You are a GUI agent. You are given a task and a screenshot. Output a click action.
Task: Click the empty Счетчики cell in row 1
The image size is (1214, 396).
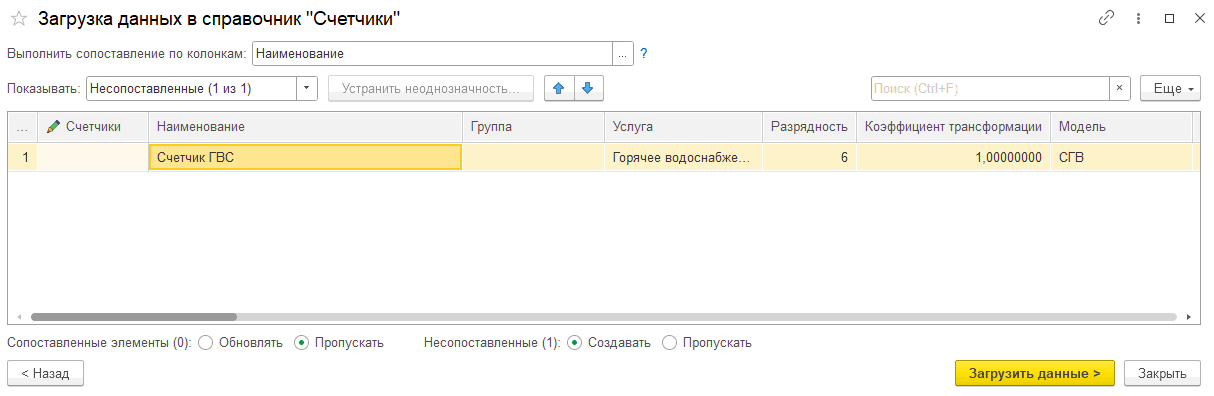(93, 157)
